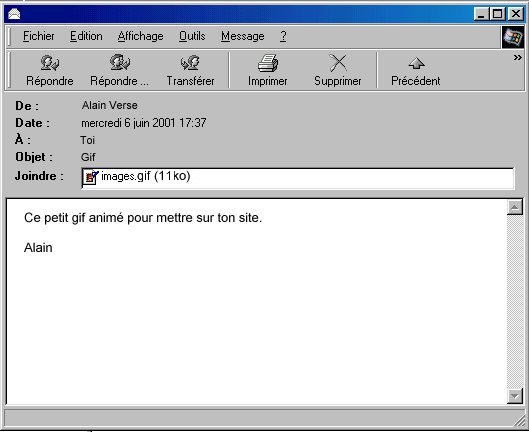529x432 pixels.
Task: Click inside the Joindre attachment field
Action: [298, 178]
